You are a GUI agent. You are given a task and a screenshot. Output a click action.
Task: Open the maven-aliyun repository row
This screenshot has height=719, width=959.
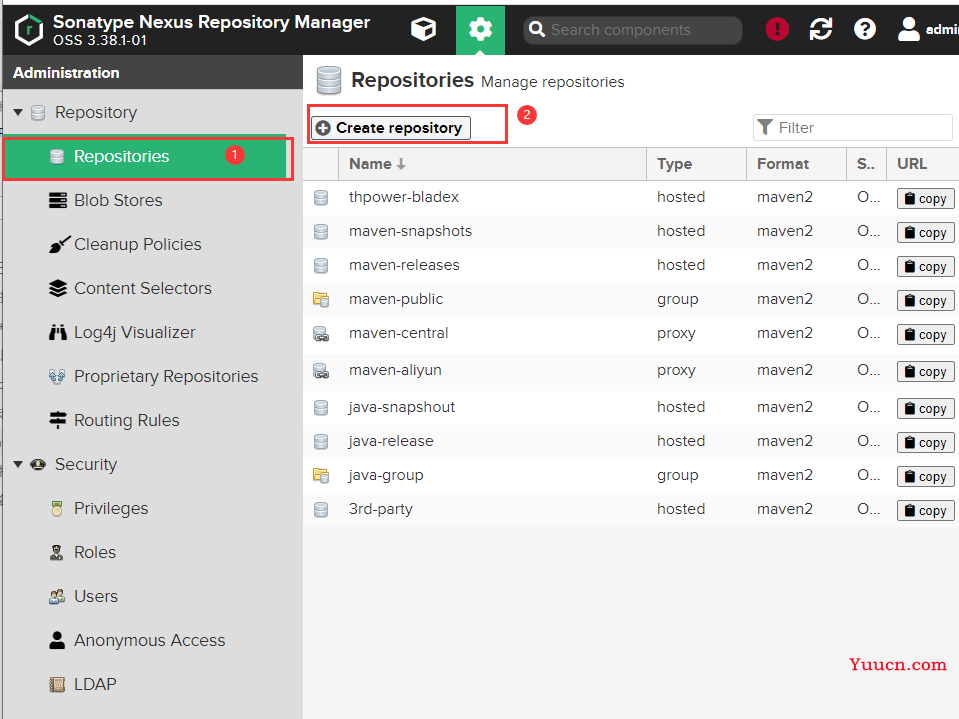[x=631, y=372]
